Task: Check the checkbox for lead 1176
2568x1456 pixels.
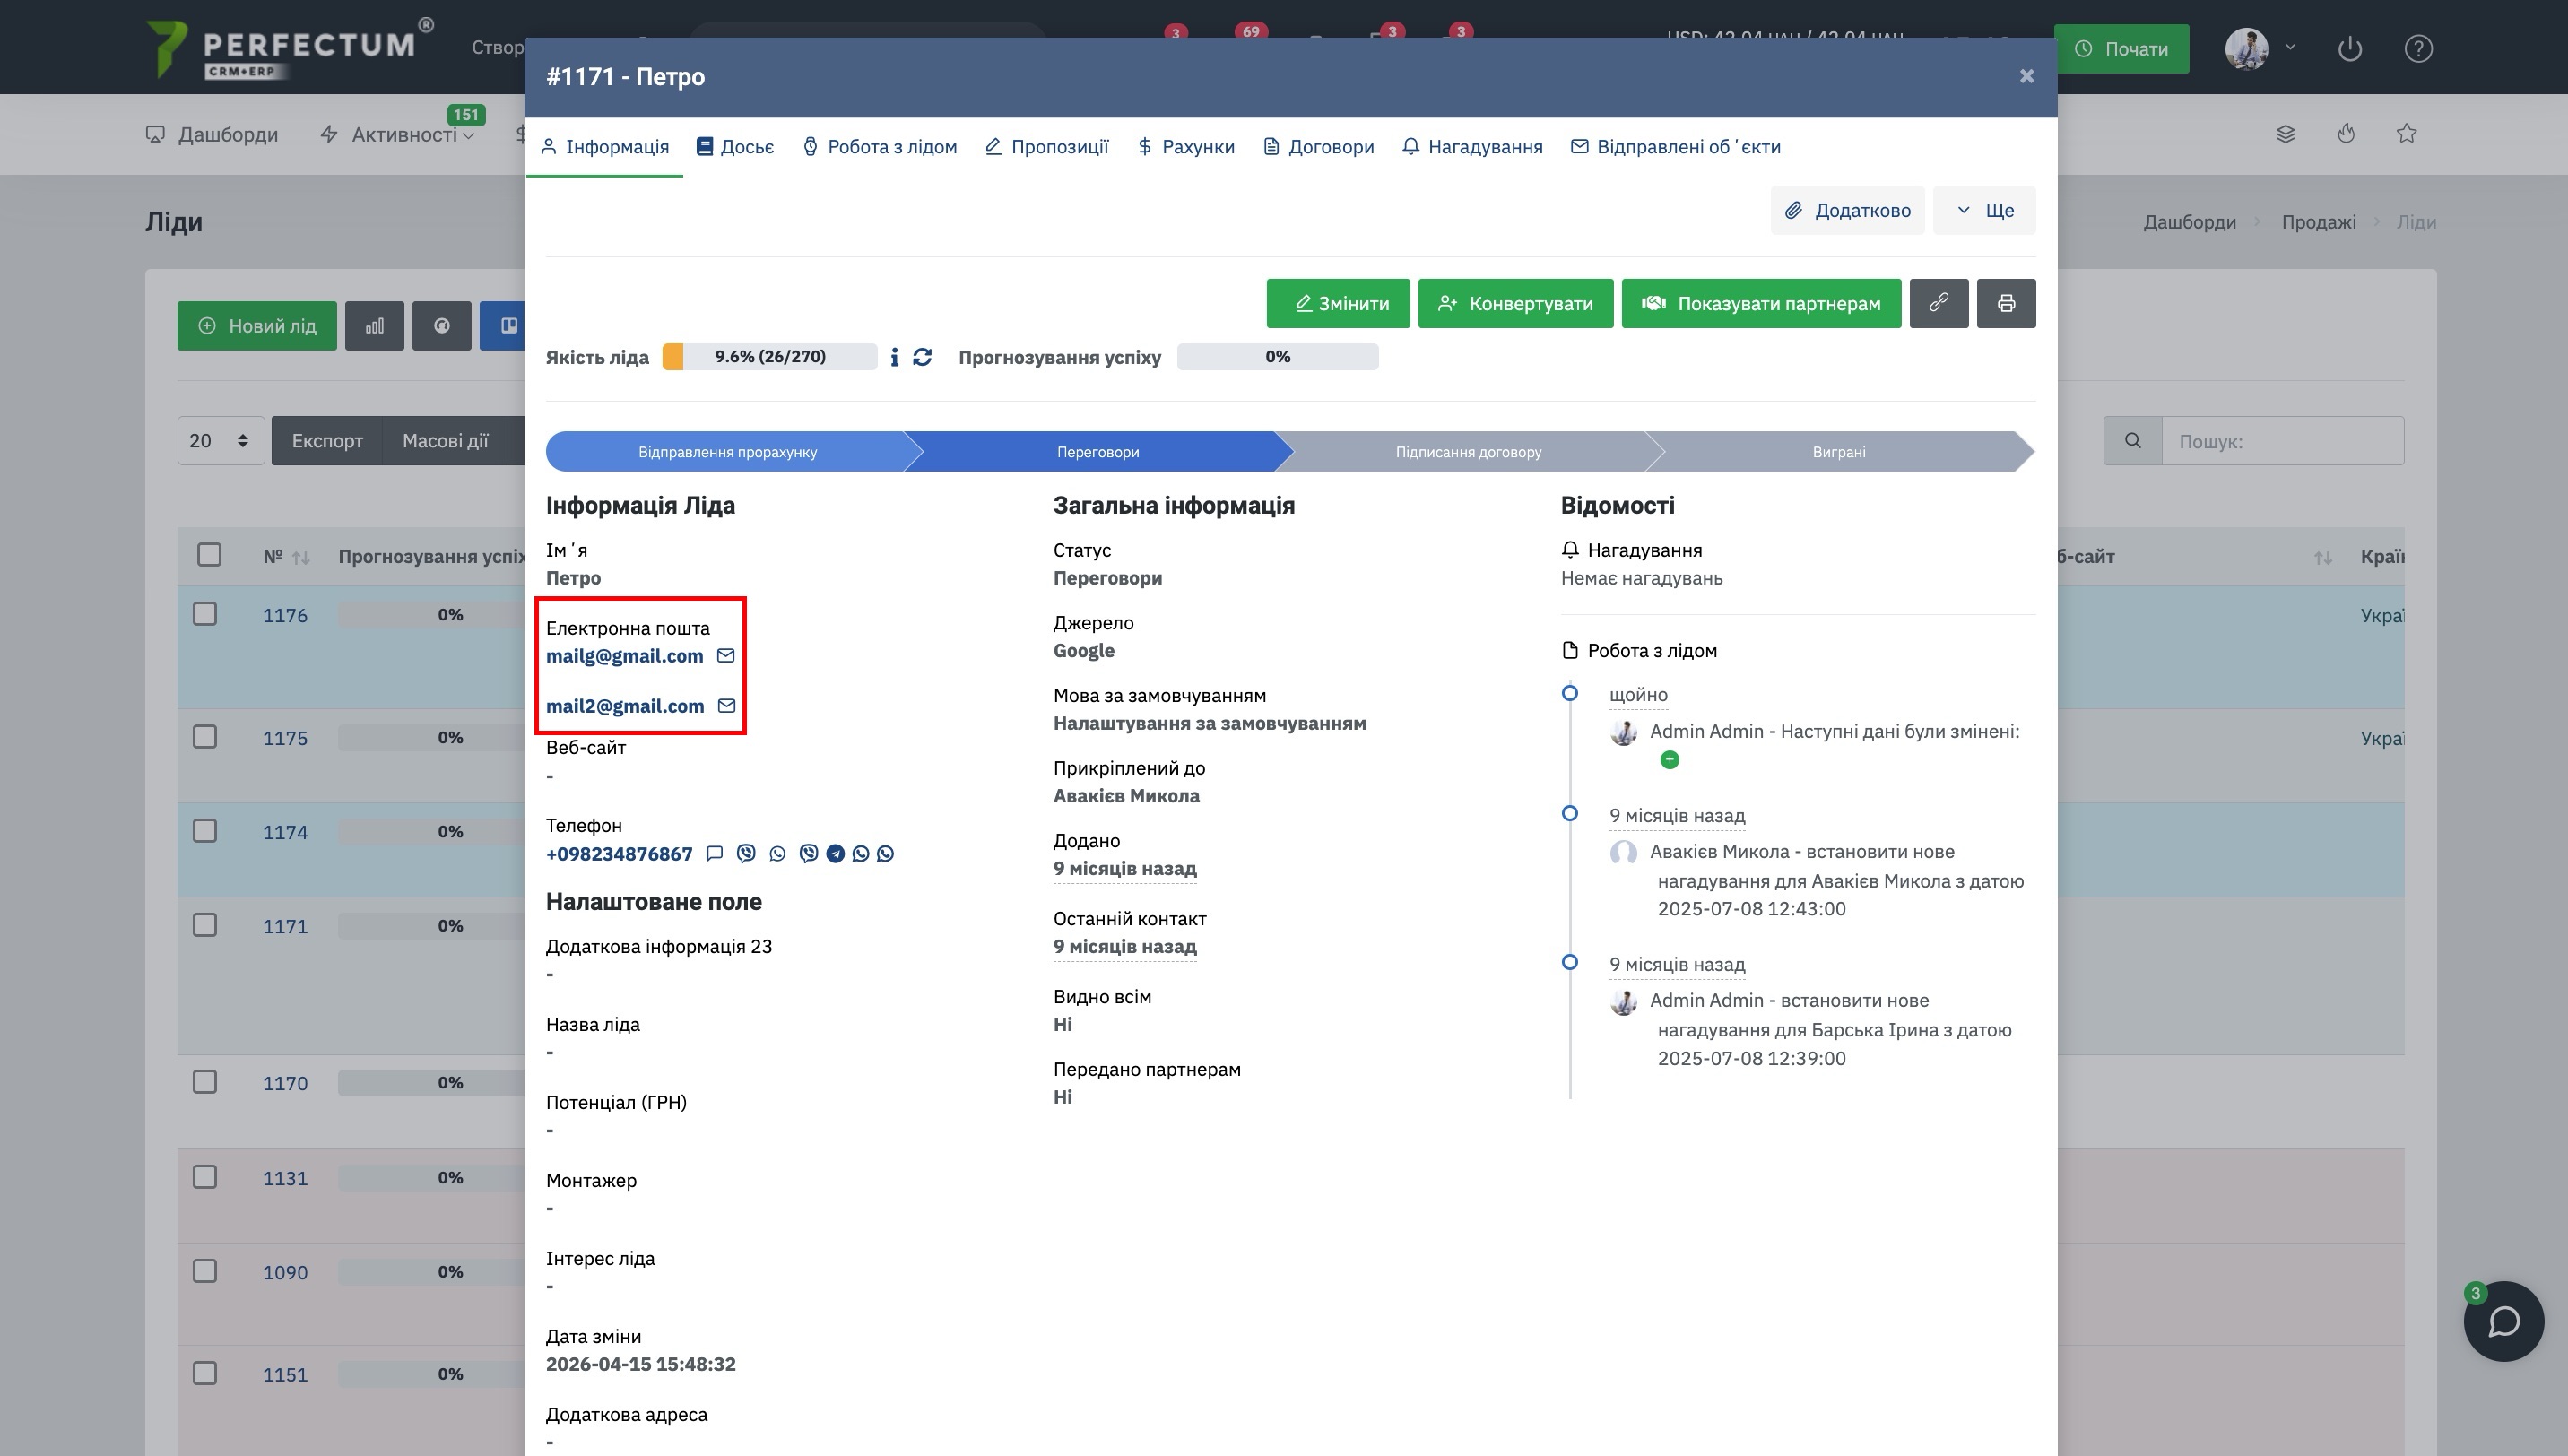Action: (205, 614)
